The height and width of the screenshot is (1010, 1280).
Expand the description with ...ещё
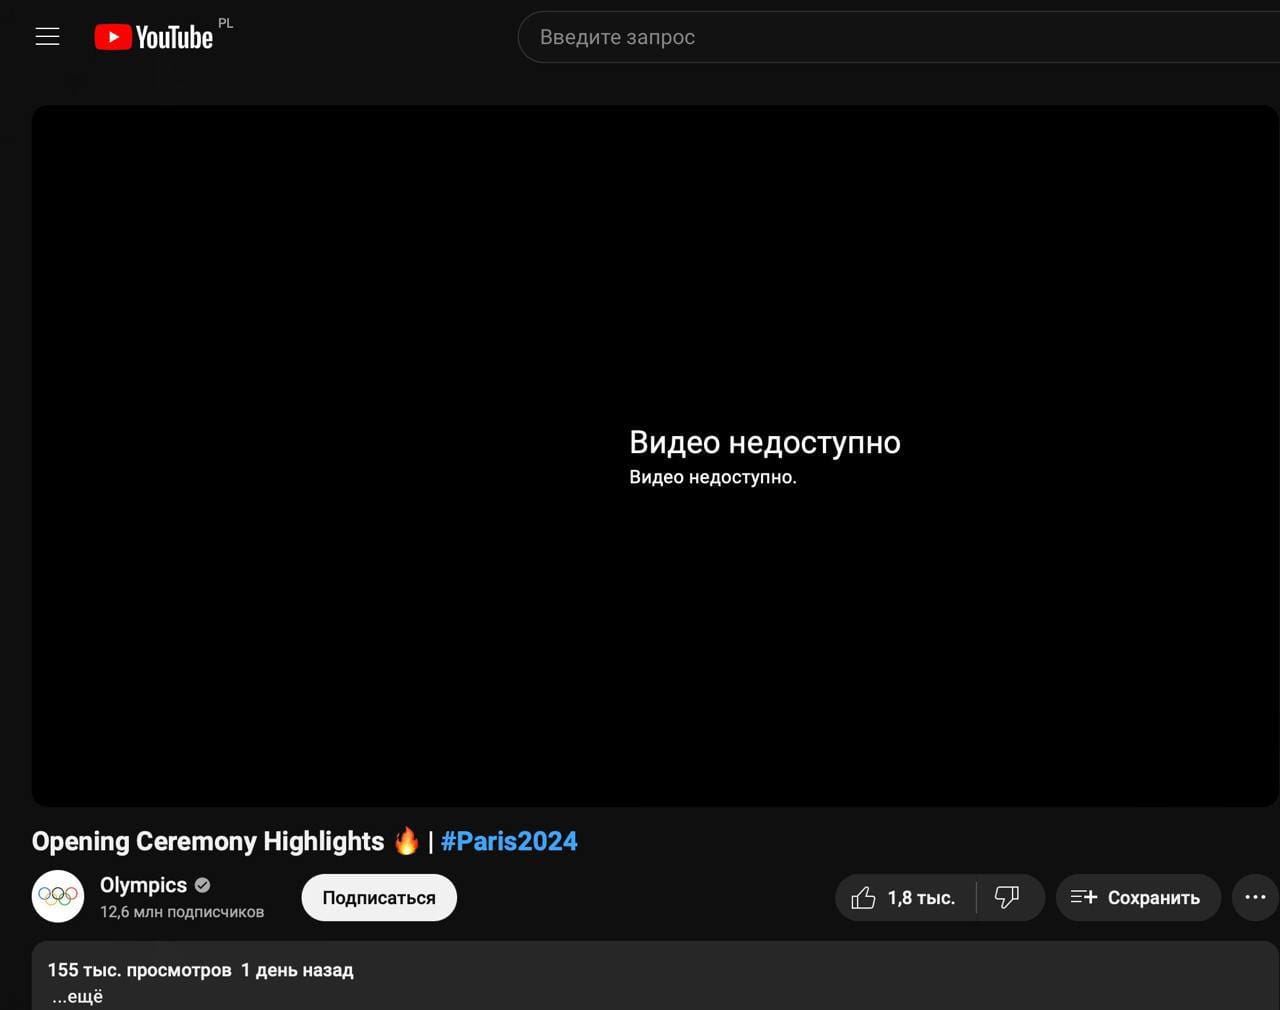pos(78,996)
